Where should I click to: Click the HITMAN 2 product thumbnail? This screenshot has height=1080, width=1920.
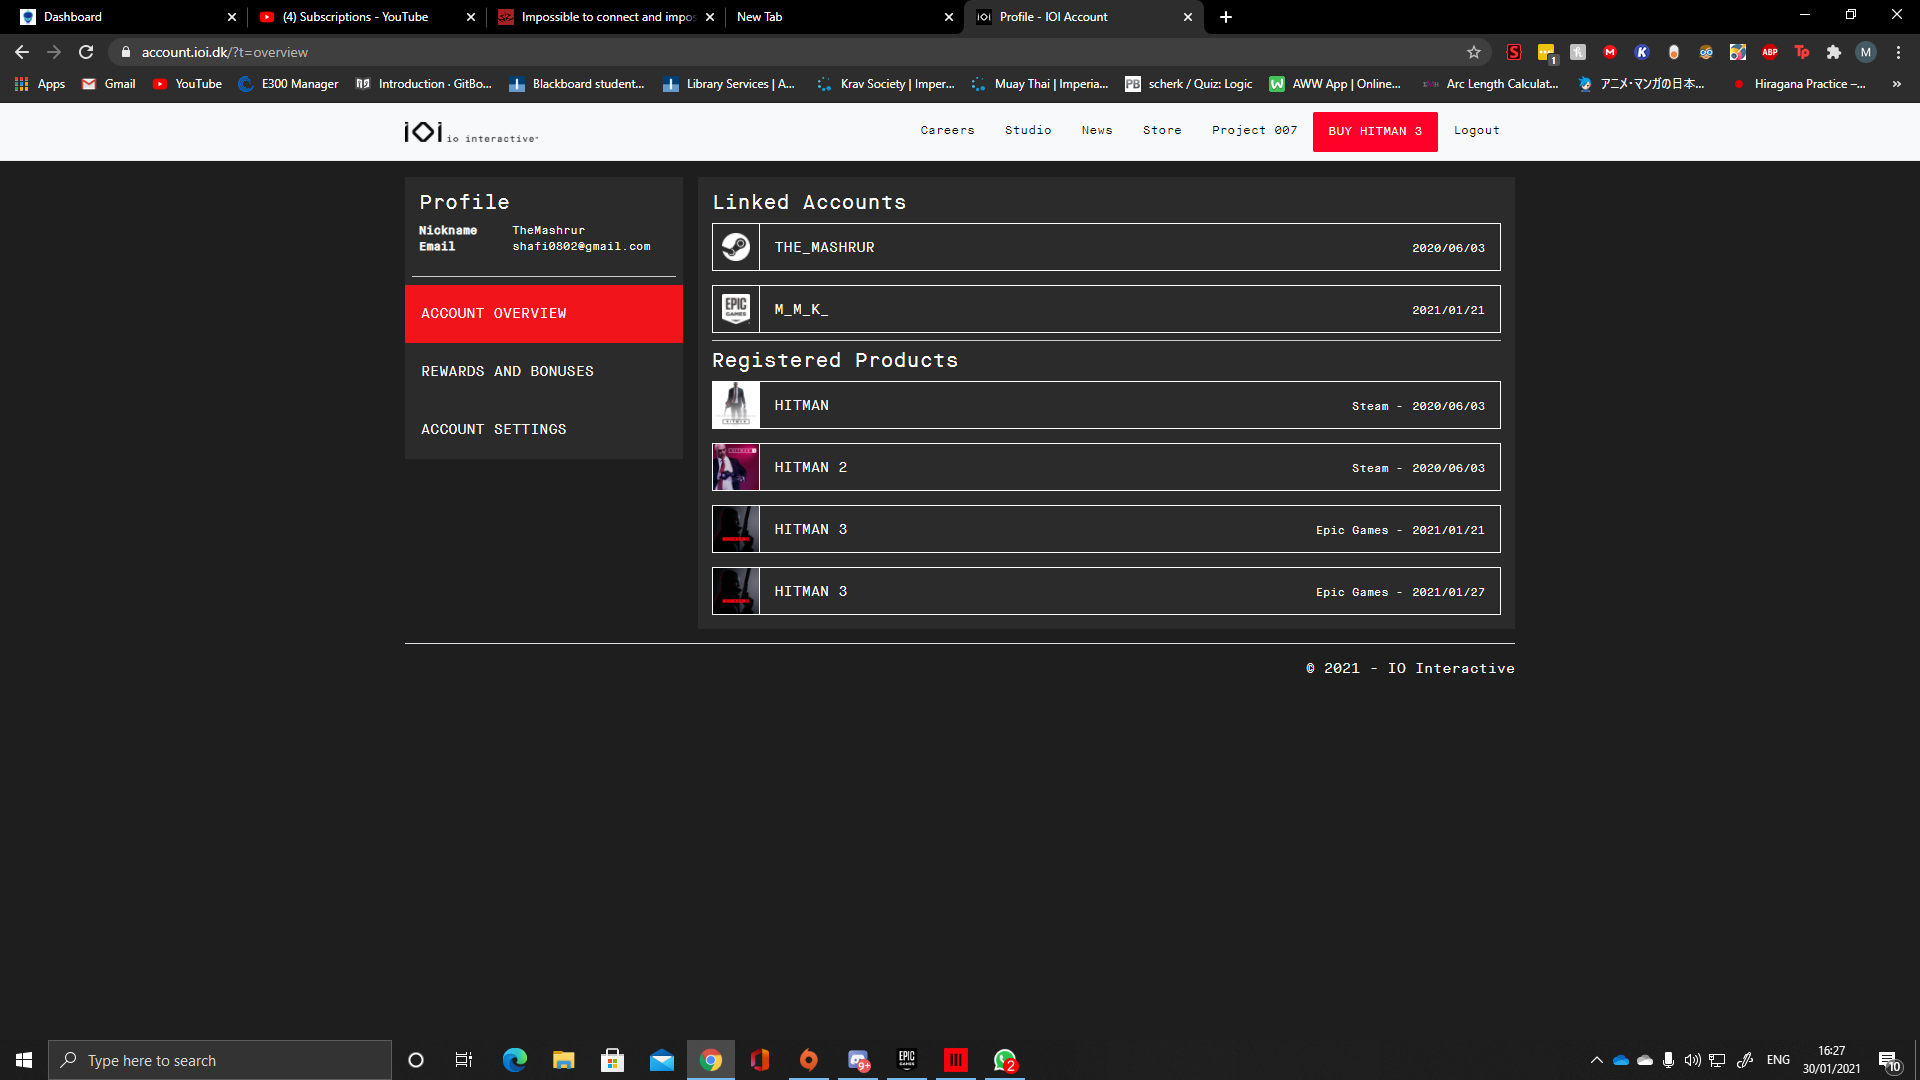point(736,467)
